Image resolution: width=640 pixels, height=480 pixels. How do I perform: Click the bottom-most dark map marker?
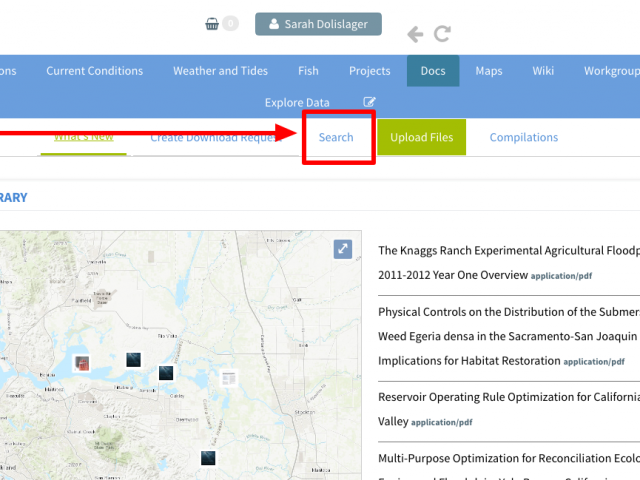pos(208,458)
